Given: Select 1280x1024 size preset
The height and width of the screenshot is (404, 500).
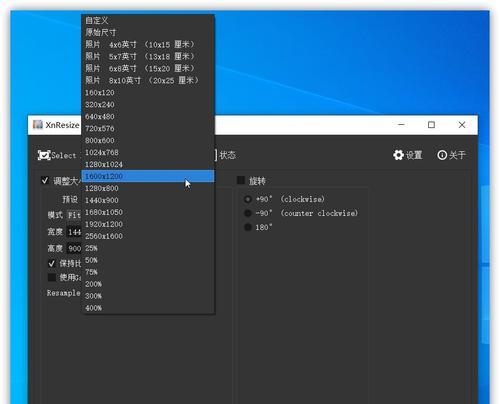Looking at the screenshot, I should pos(148,165).
